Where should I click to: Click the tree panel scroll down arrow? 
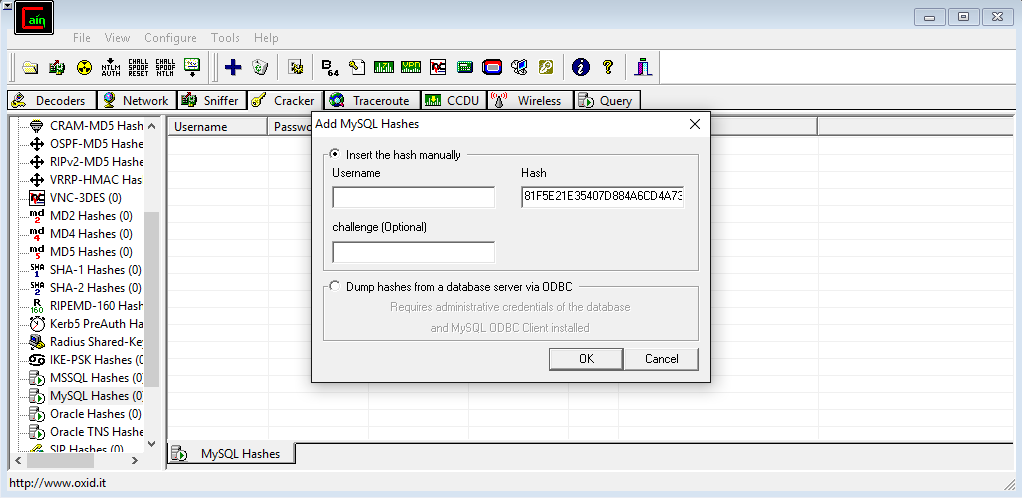point(152,445)
